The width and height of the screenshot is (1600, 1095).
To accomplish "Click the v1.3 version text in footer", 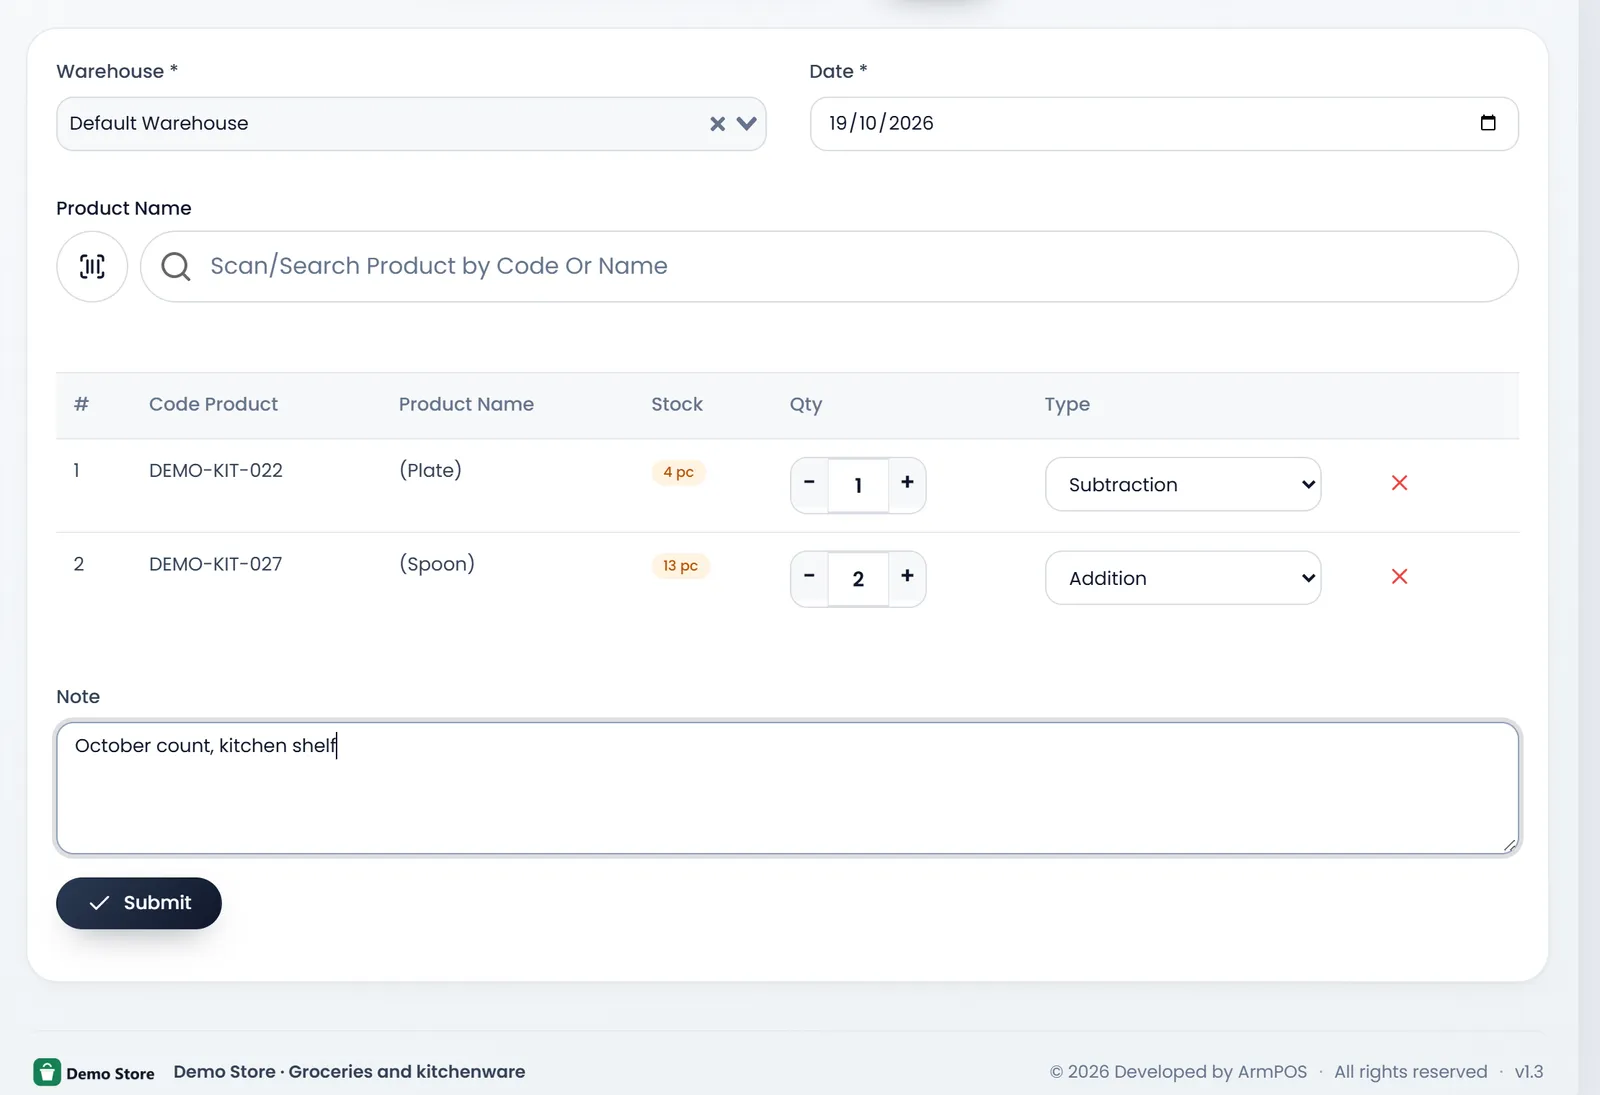I will [x=1529, y=1071].
